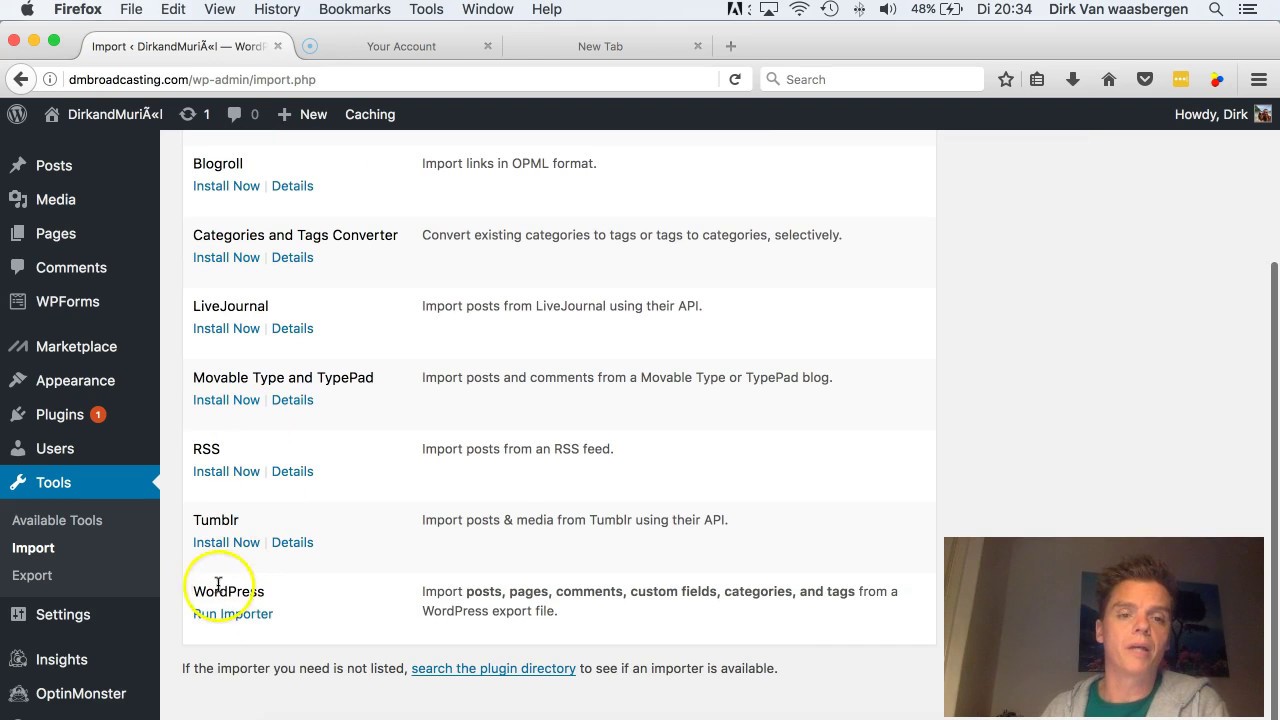The image size is (1280, 720).
Task: Switch to the Your Account tab
Action: pos(401,46)
